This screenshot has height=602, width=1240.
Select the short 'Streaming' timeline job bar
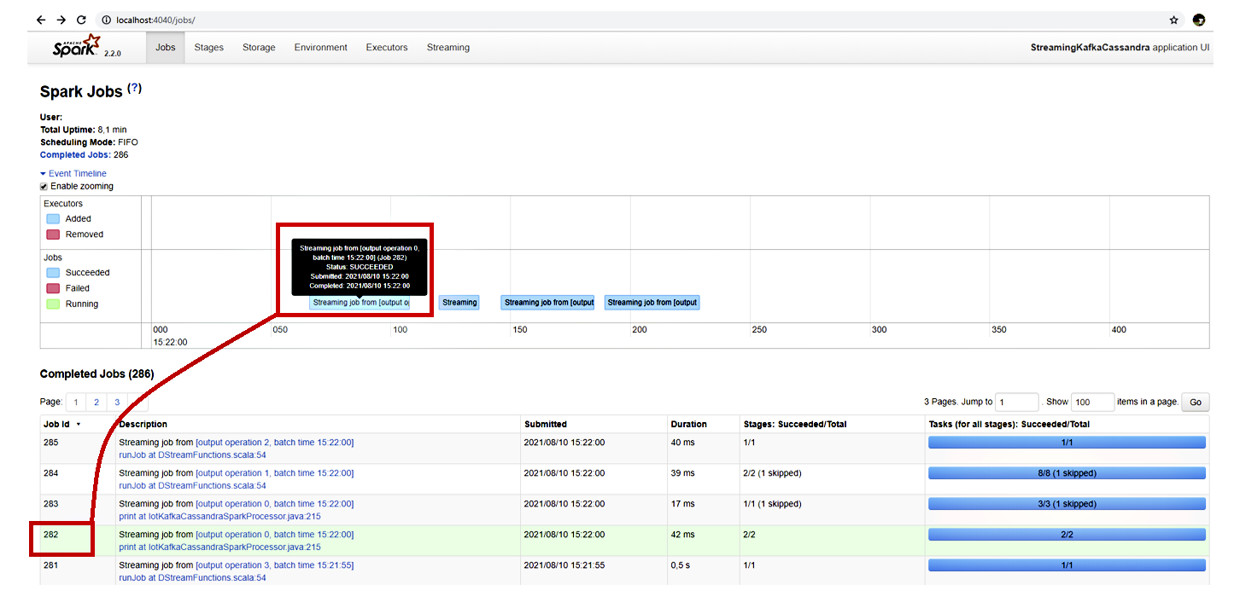[459, 303]
